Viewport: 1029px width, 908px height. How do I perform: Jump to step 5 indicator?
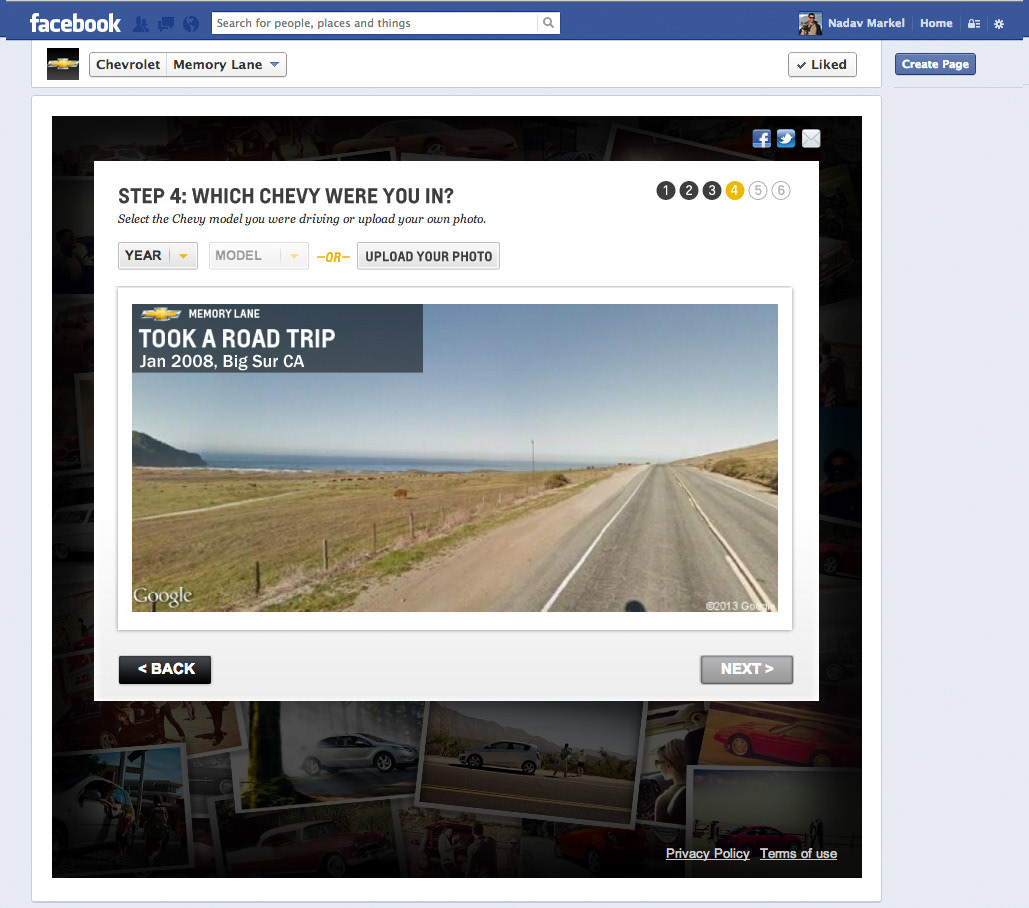tap(757, 190)
